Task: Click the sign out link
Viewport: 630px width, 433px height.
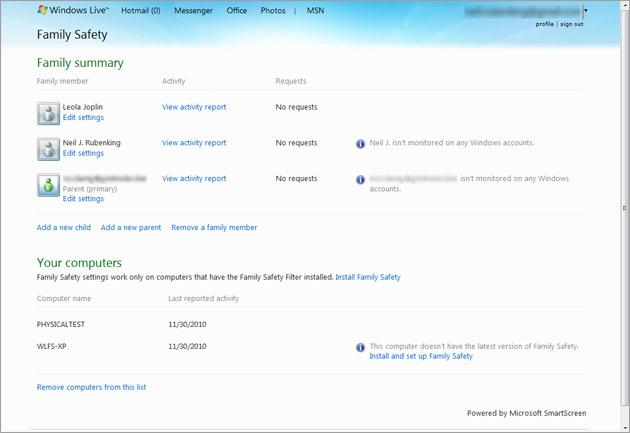Action: [x=572, y=24]
